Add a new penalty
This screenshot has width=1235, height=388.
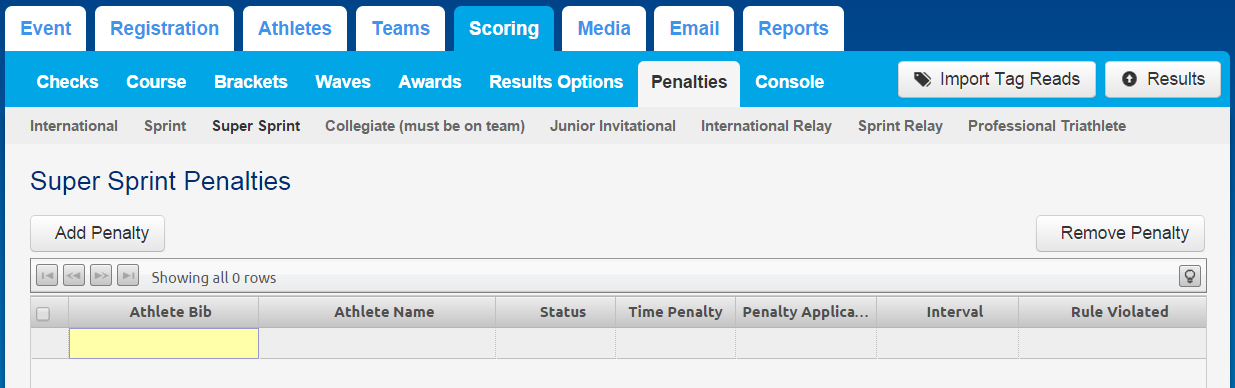coord(98,233)
